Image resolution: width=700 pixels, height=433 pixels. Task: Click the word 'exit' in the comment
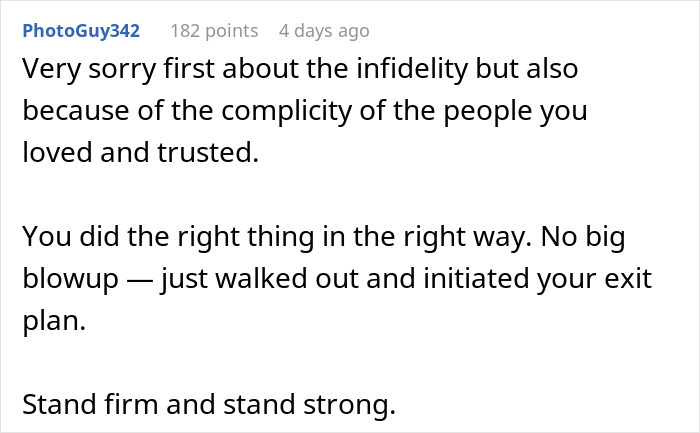tap(628, 277)
